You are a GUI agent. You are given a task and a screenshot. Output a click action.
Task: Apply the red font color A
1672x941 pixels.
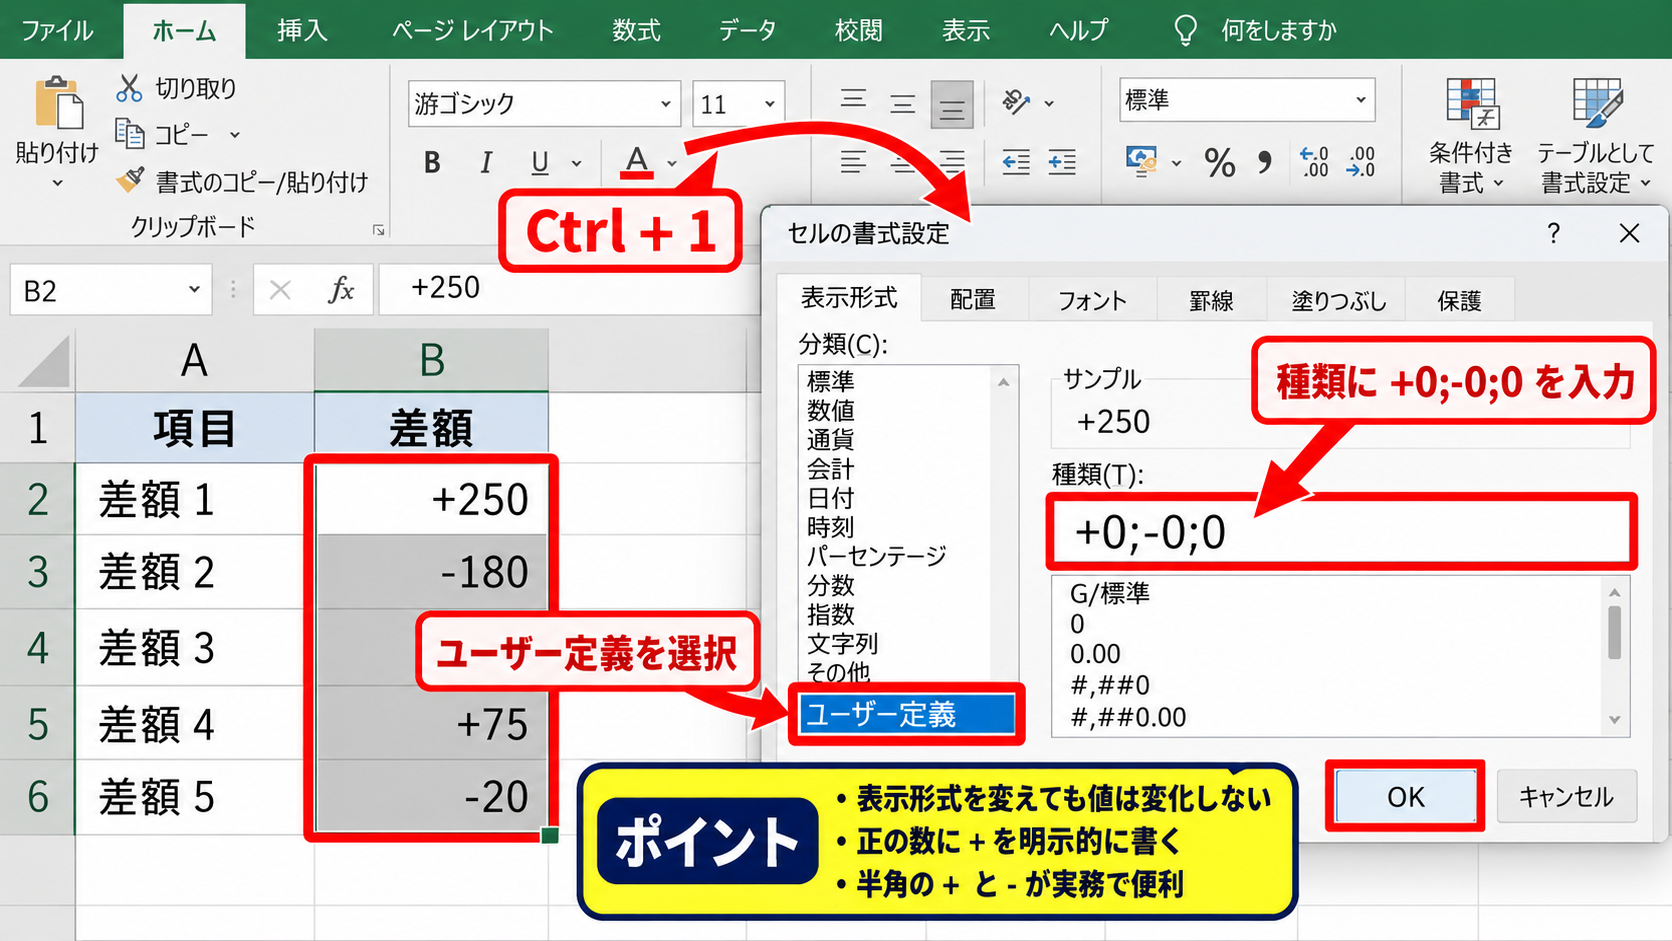(637, 162)
